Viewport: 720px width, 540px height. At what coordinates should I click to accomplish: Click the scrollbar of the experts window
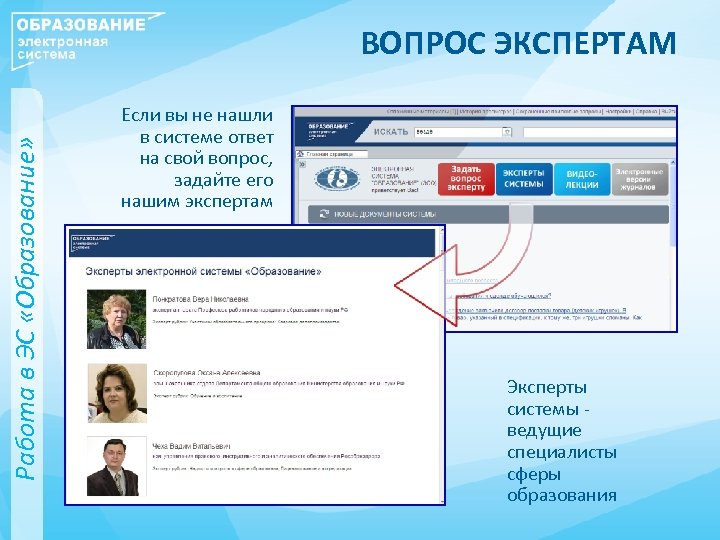click(442, 365)
